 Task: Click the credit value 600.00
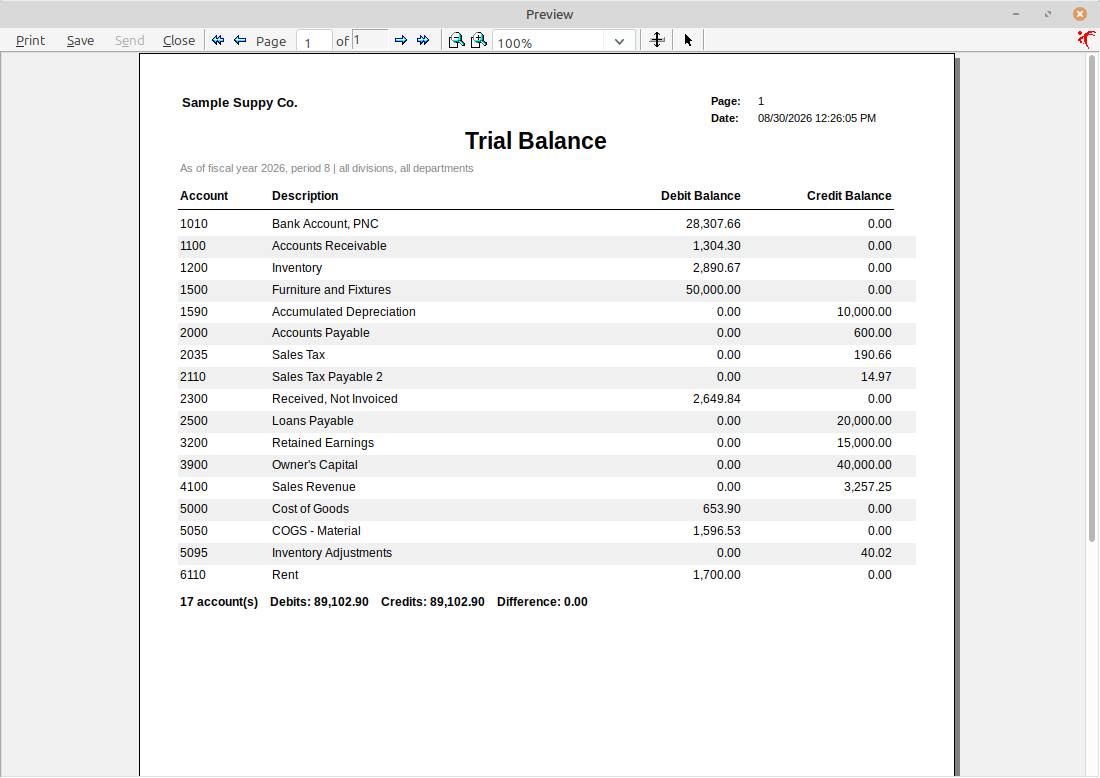[x=873, y=333]
